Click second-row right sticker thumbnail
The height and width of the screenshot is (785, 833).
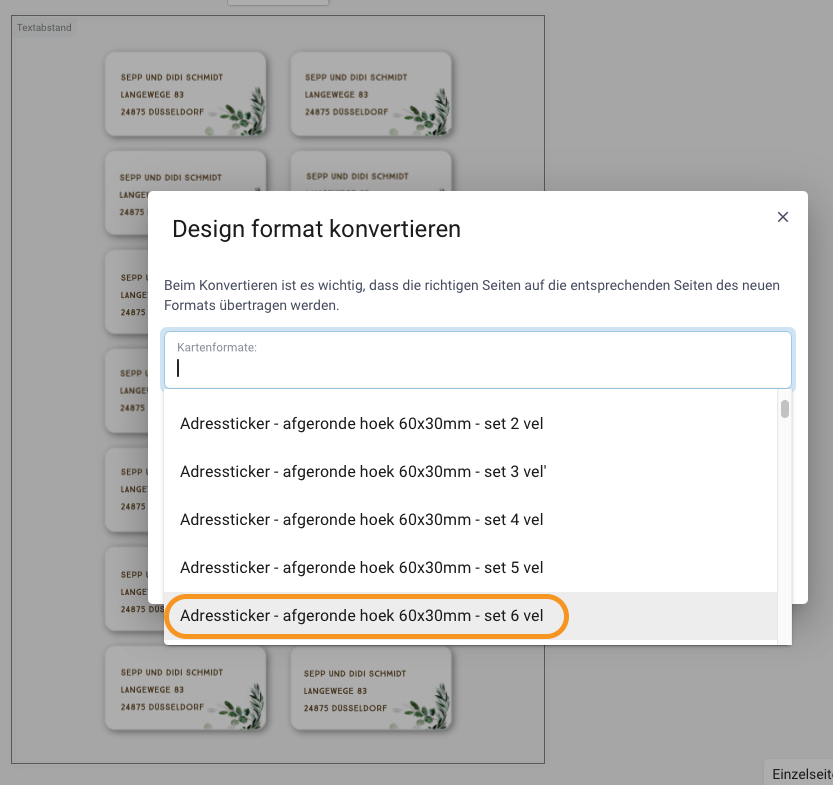click(x=371, y=171)
